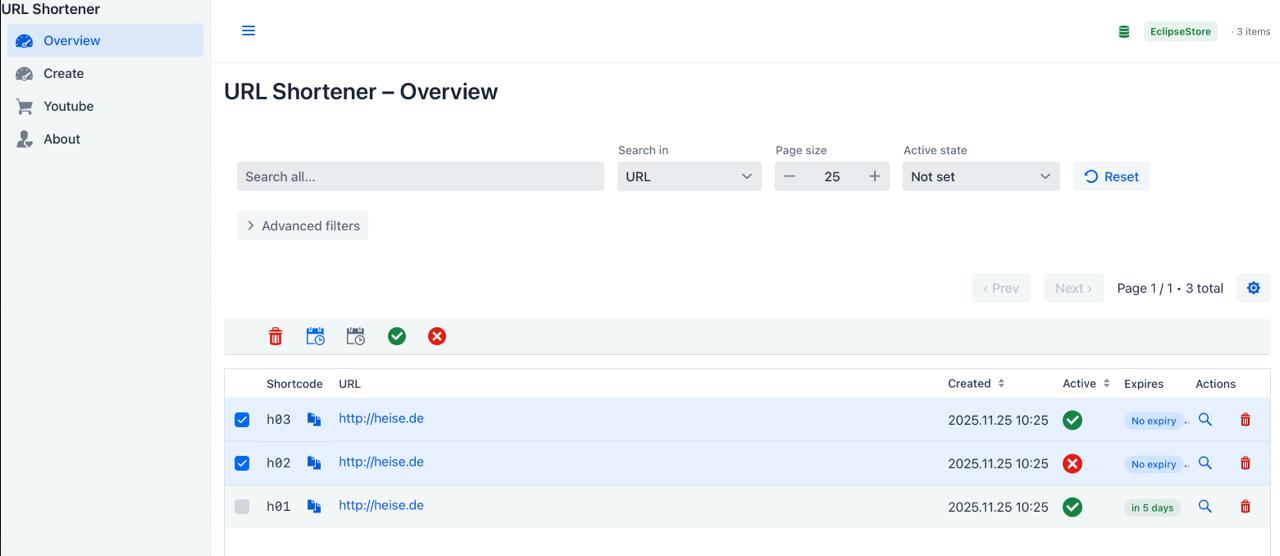The height and width of the screenshot is (556, 1280).
Task: Click the hamburger menu toggle icon
Action: tap(248, 31)
